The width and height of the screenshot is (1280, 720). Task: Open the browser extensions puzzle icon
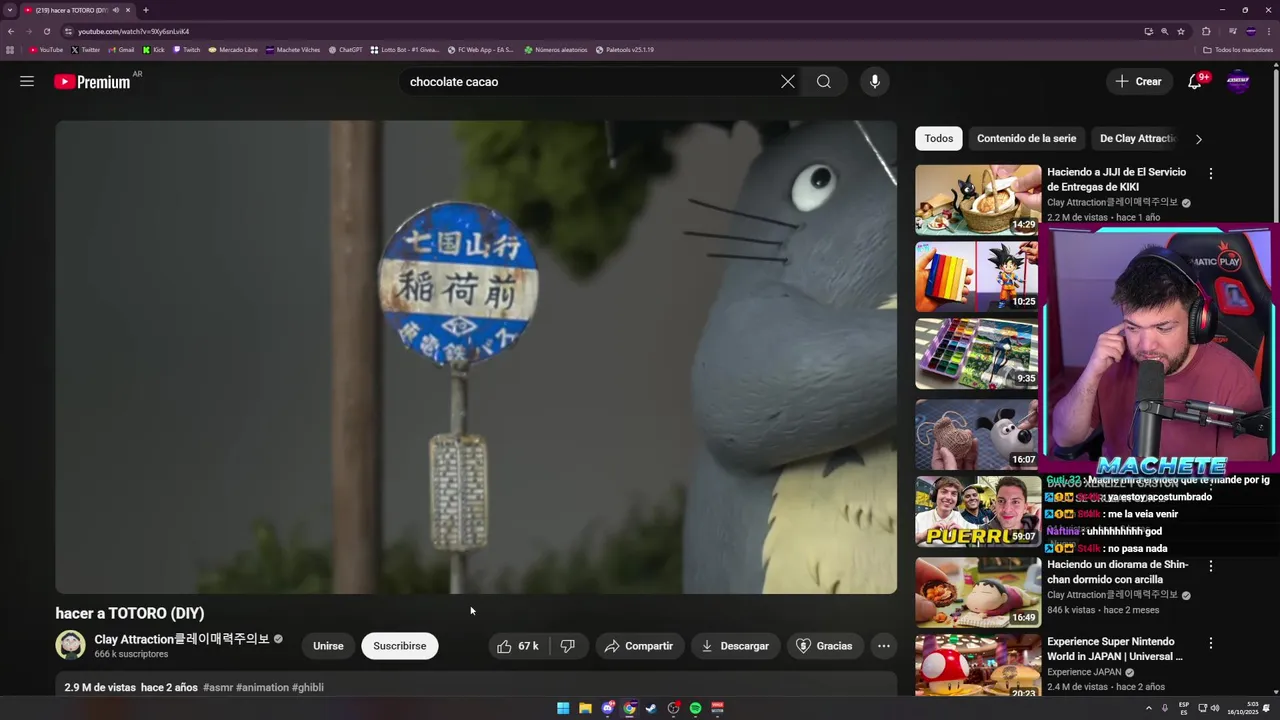tap(1206, 31)
